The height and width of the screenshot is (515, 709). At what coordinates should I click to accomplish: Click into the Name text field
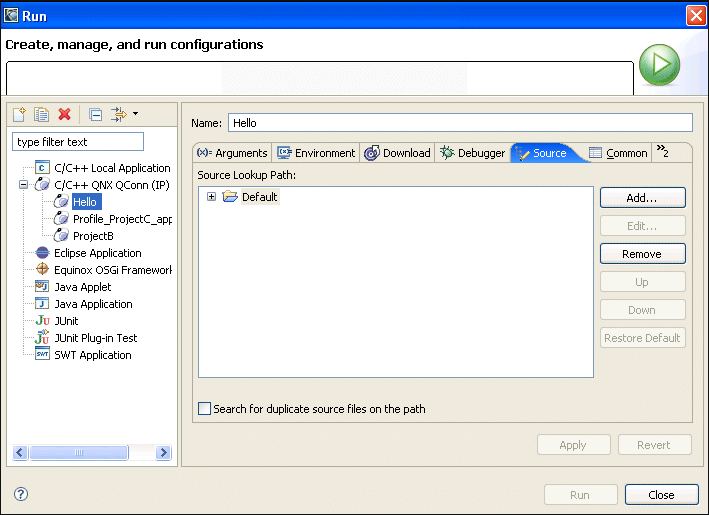[459, 123]
